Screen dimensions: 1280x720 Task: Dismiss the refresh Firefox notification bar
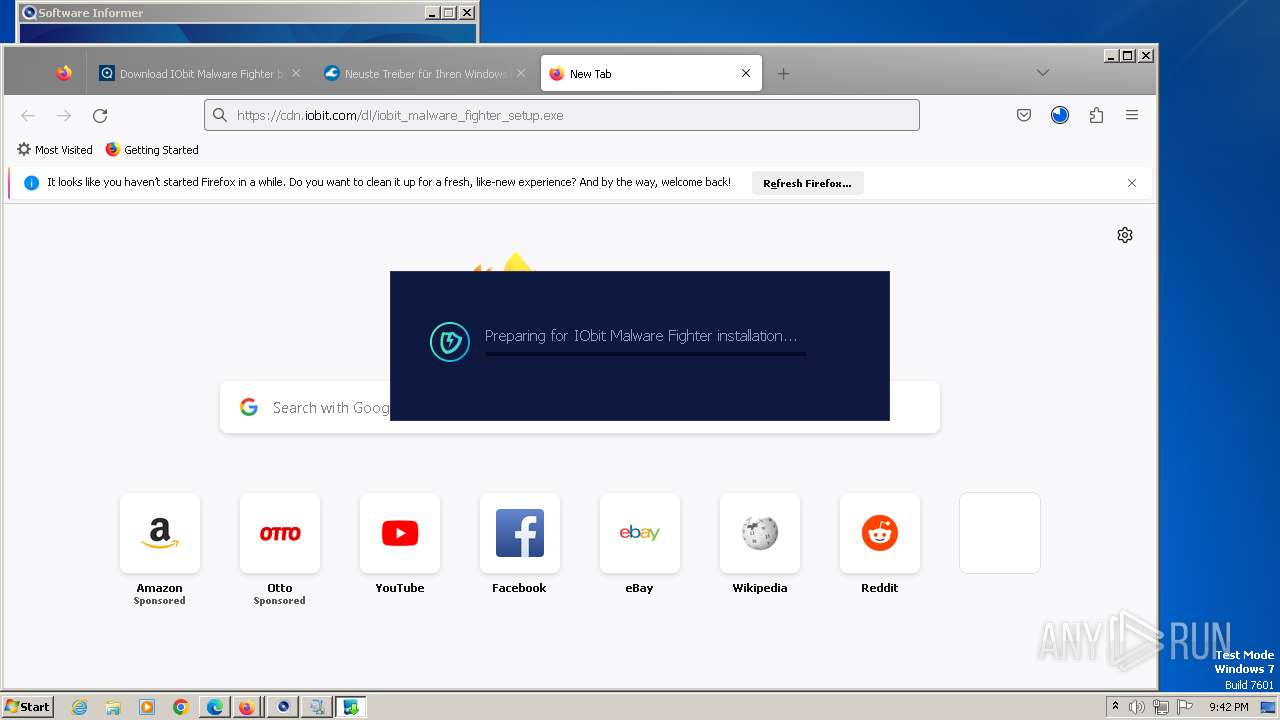click(1132, 183)
